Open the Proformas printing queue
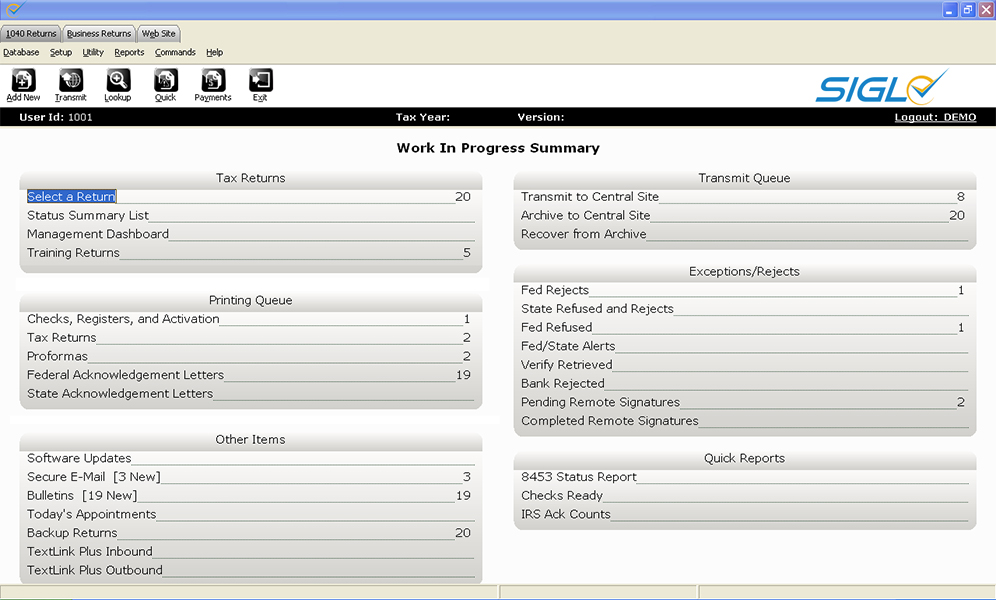Image resolution: width=996 pixels, height=600 pixels. [57, 356]
